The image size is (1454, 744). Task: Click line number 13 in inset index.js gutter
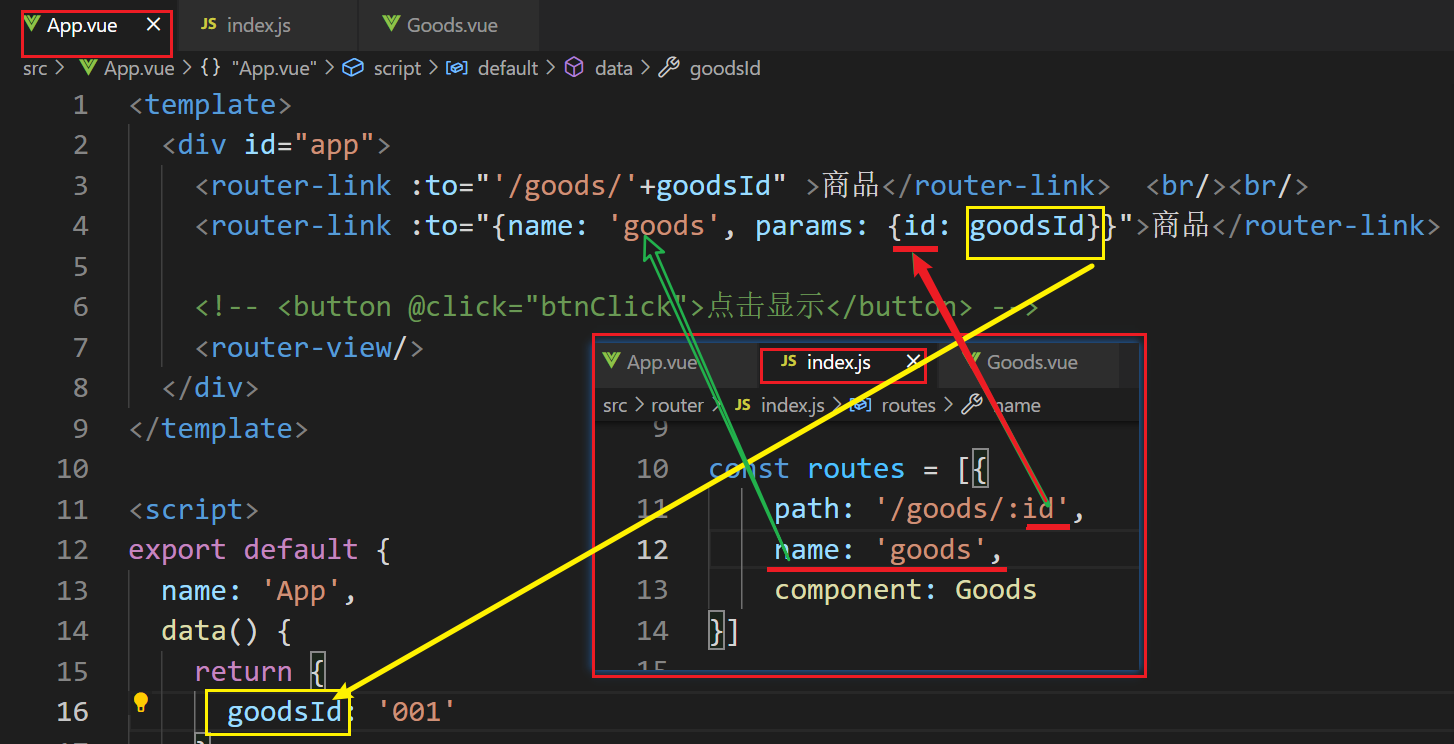652,590
